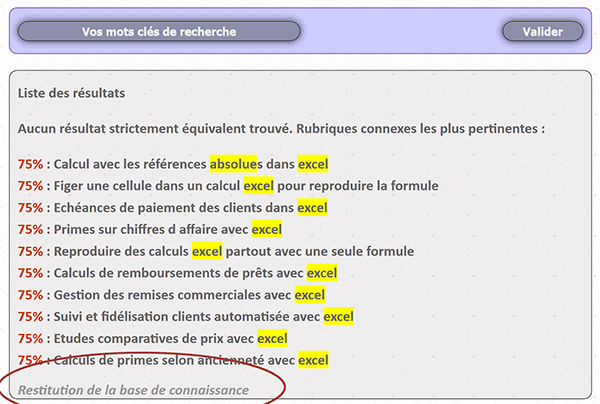Open 'Calculs de remboursements de prêts avec excel'
This screenshot has width=600, height=404.
(195, 273)
